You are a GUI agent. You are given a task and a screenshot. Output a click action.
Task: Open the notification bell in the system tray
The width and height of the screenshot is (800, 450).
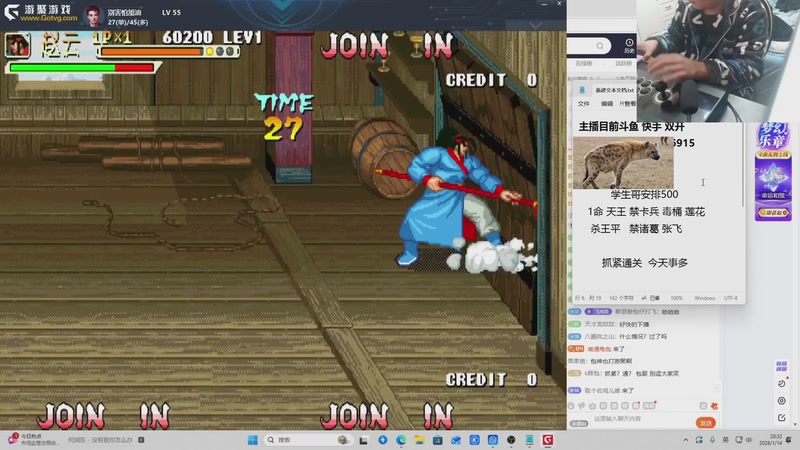(789, 440)
